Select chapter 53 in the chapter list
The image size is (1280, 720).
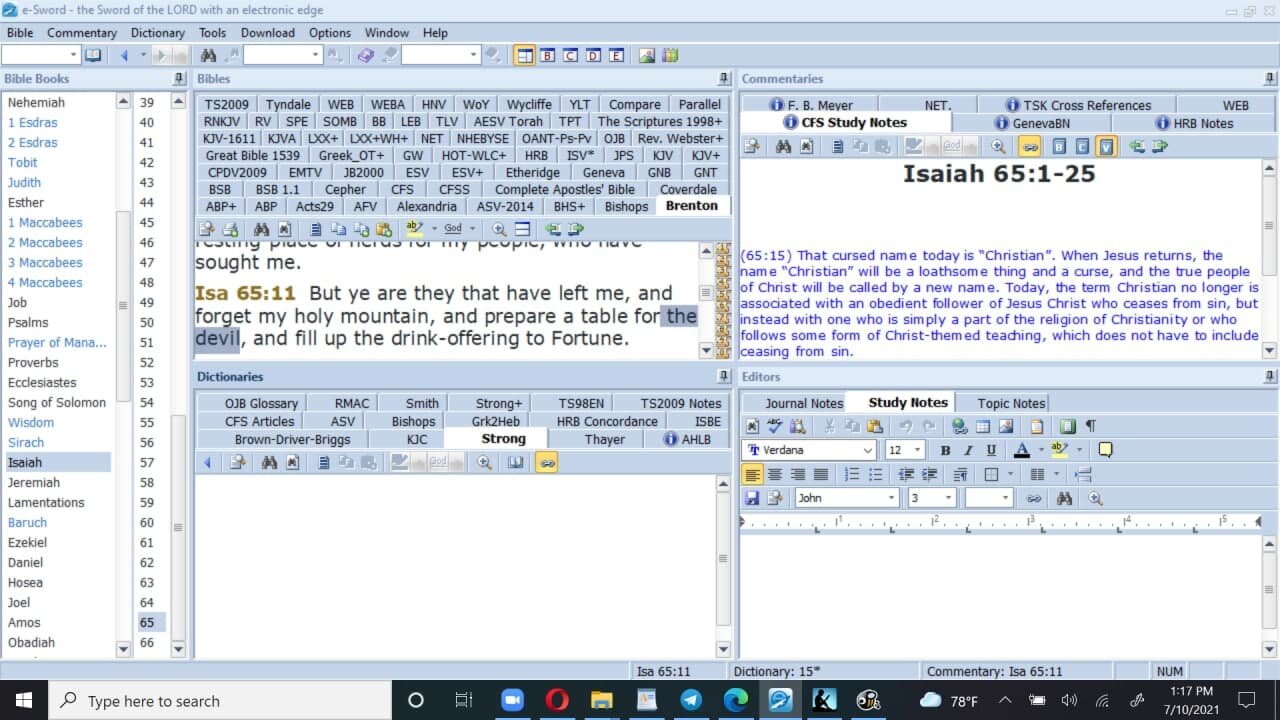[147, 383]
